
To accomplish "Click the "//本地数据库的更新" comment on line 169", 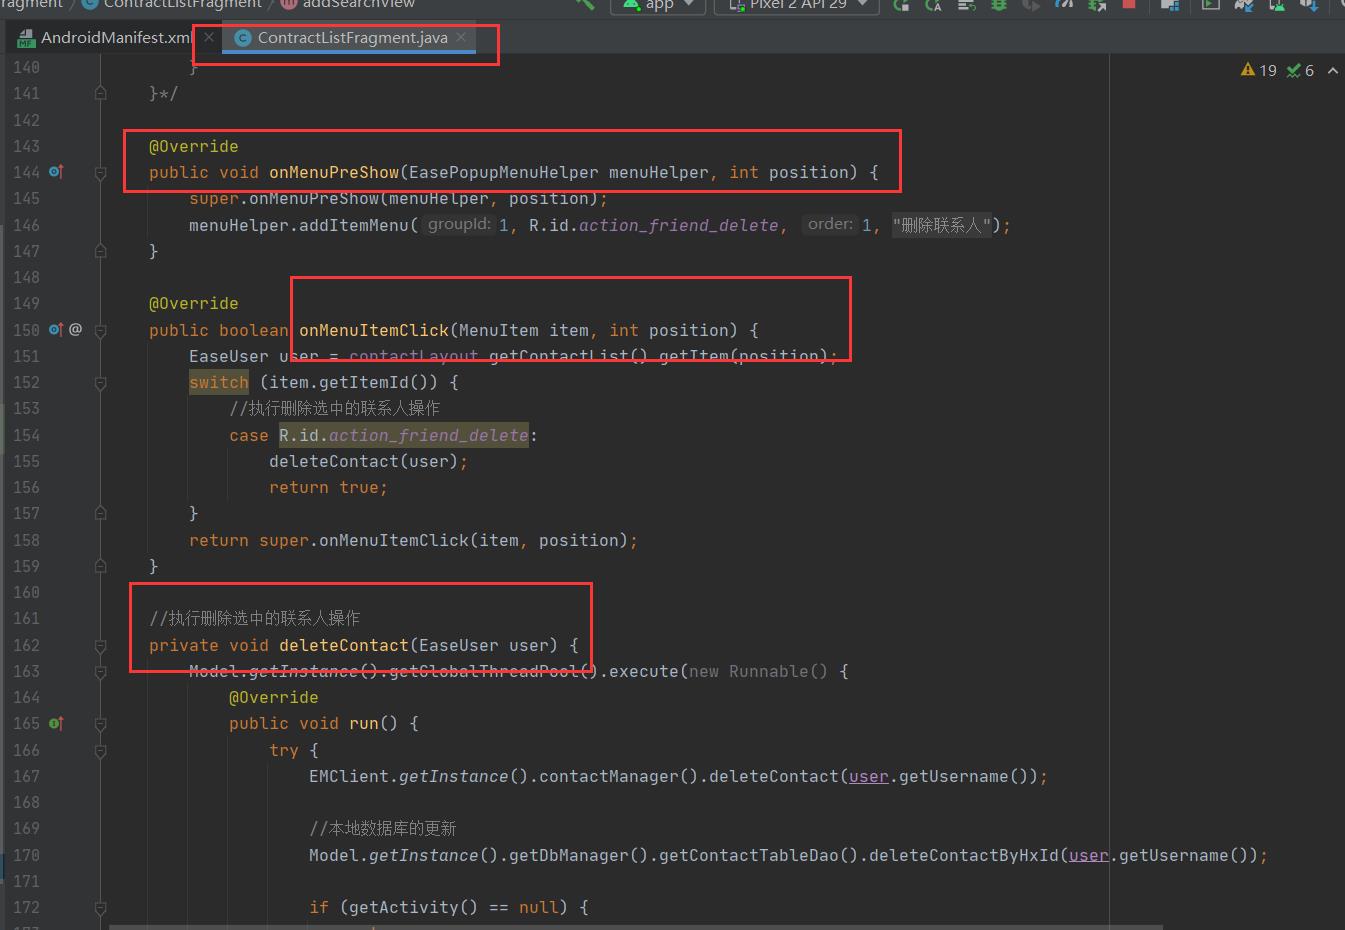I will [382, 828].
